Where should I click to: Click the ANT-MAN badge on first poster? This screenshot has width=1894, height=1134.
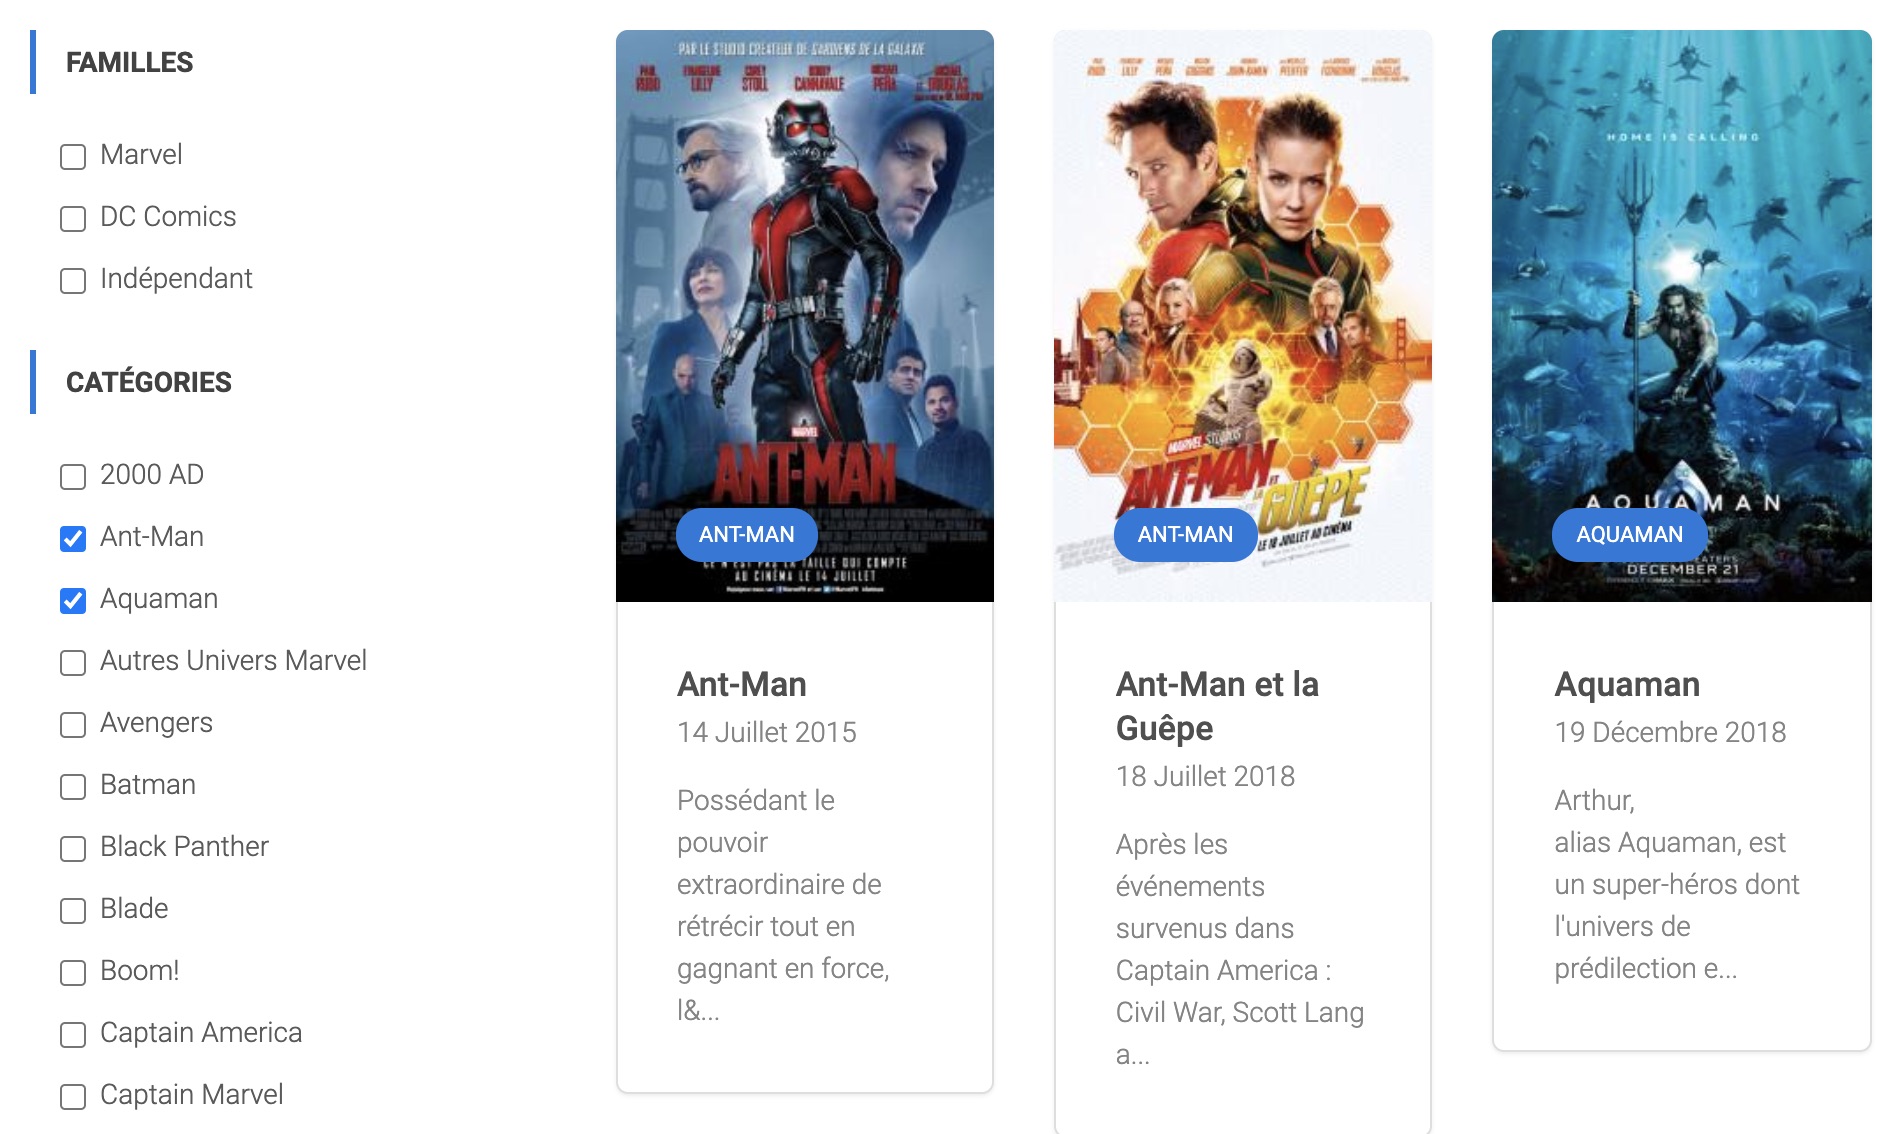tap(747, 535)
